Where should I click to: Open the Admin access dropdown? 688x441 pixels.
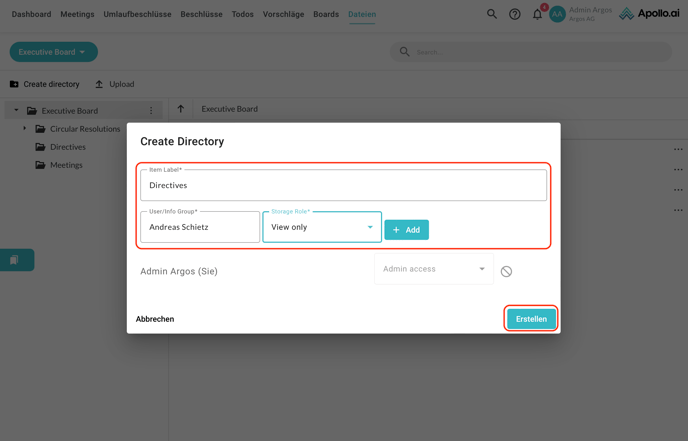tap(433, 269)
